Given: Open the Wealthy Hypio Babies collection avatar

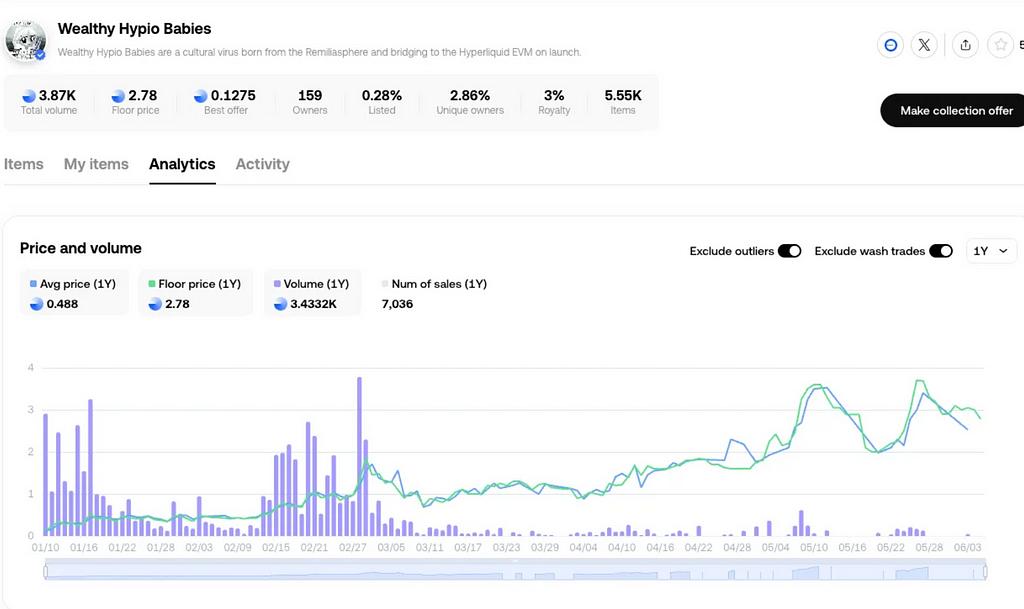Looking at the screenshot, I should (x=25, y=40).
